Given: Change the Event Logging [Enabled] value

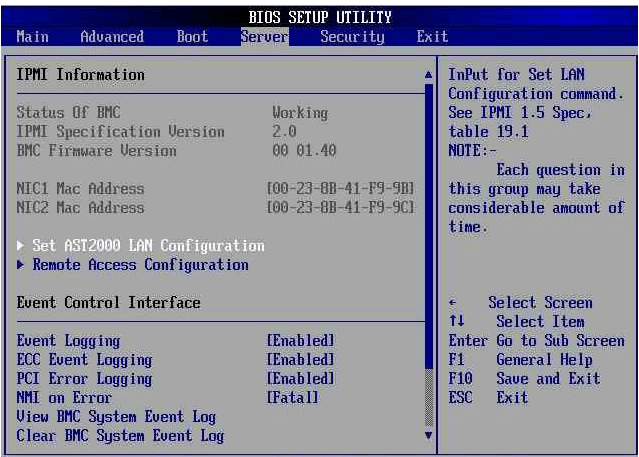Looking at the screenshot, I should point(300,340).
